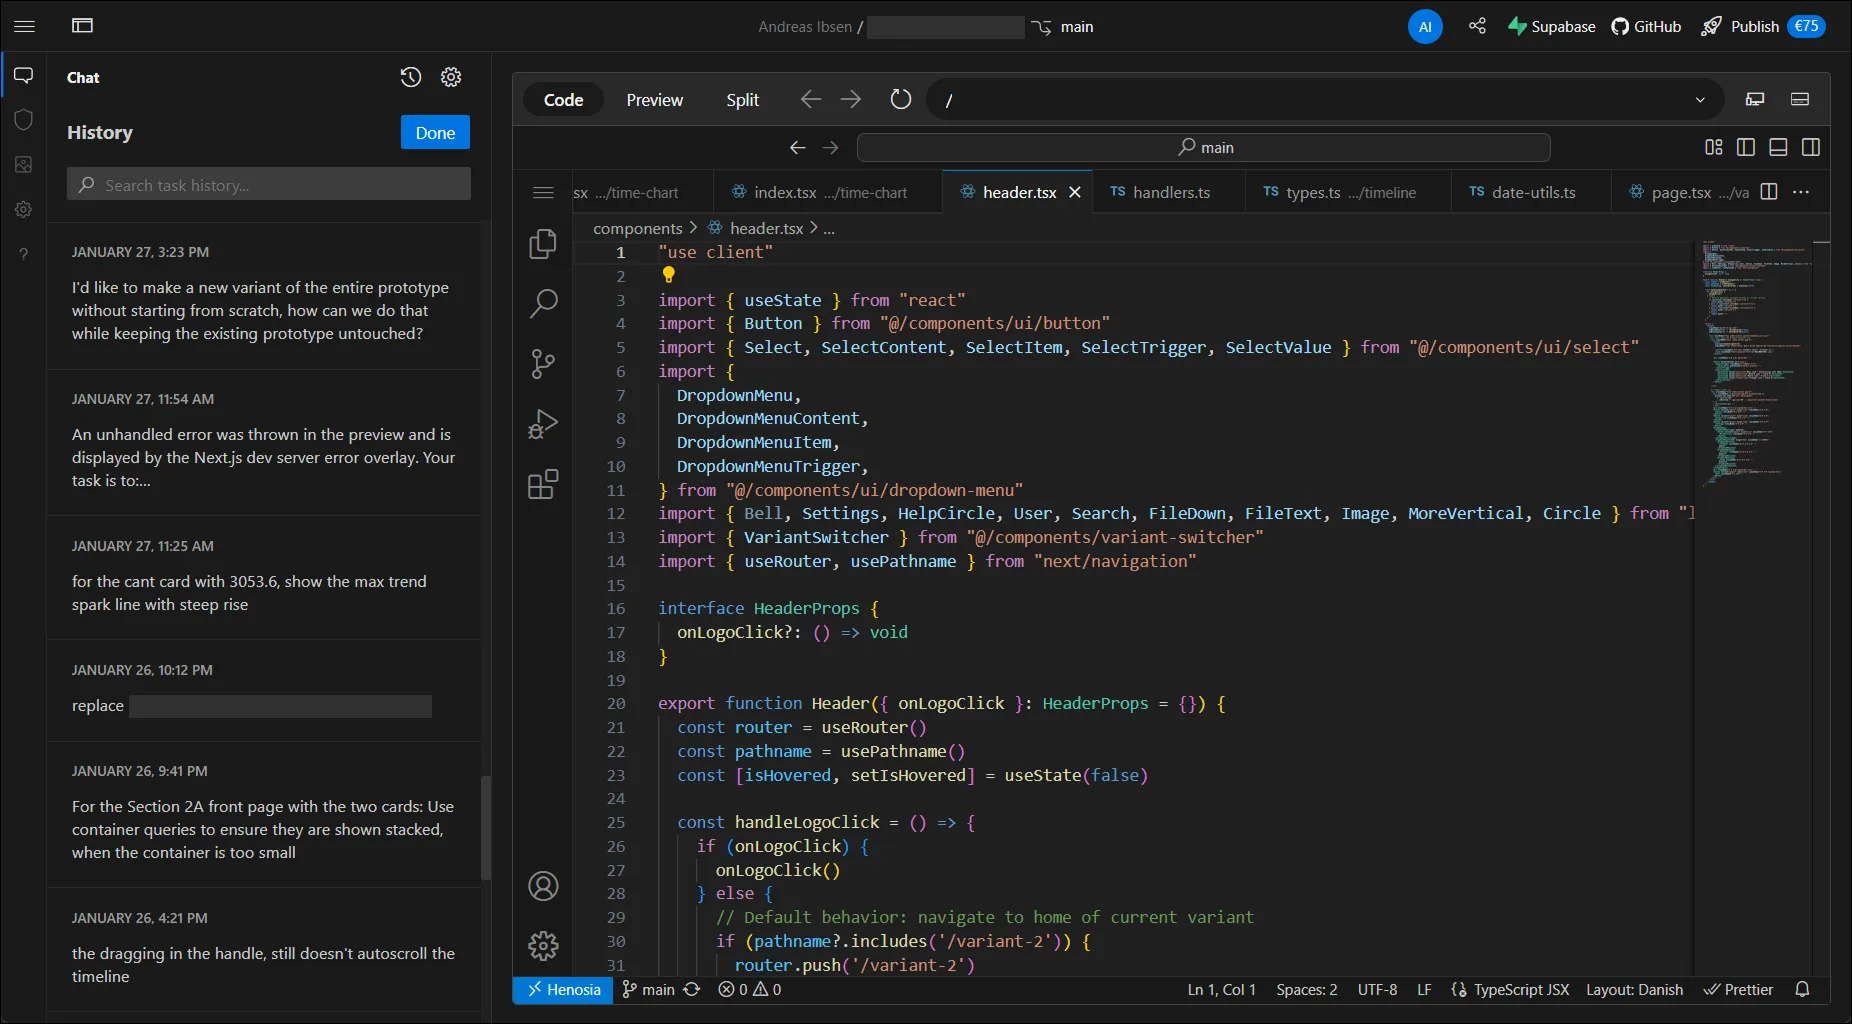
Task: Open the help question mark icon
Action: pyautogui.click(x=24, y=254)
